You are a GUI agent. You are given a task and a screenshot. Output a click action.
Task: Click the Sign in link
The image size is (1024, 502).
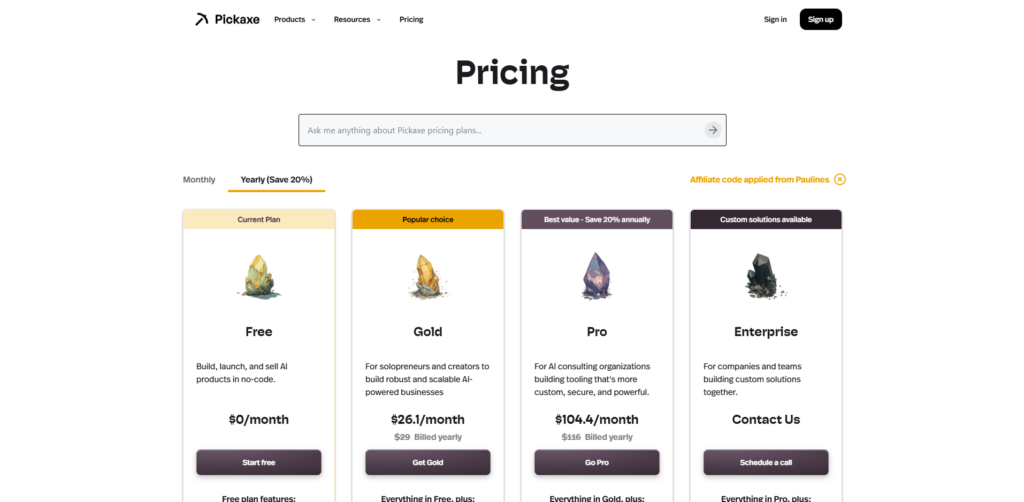coord(775,19)
